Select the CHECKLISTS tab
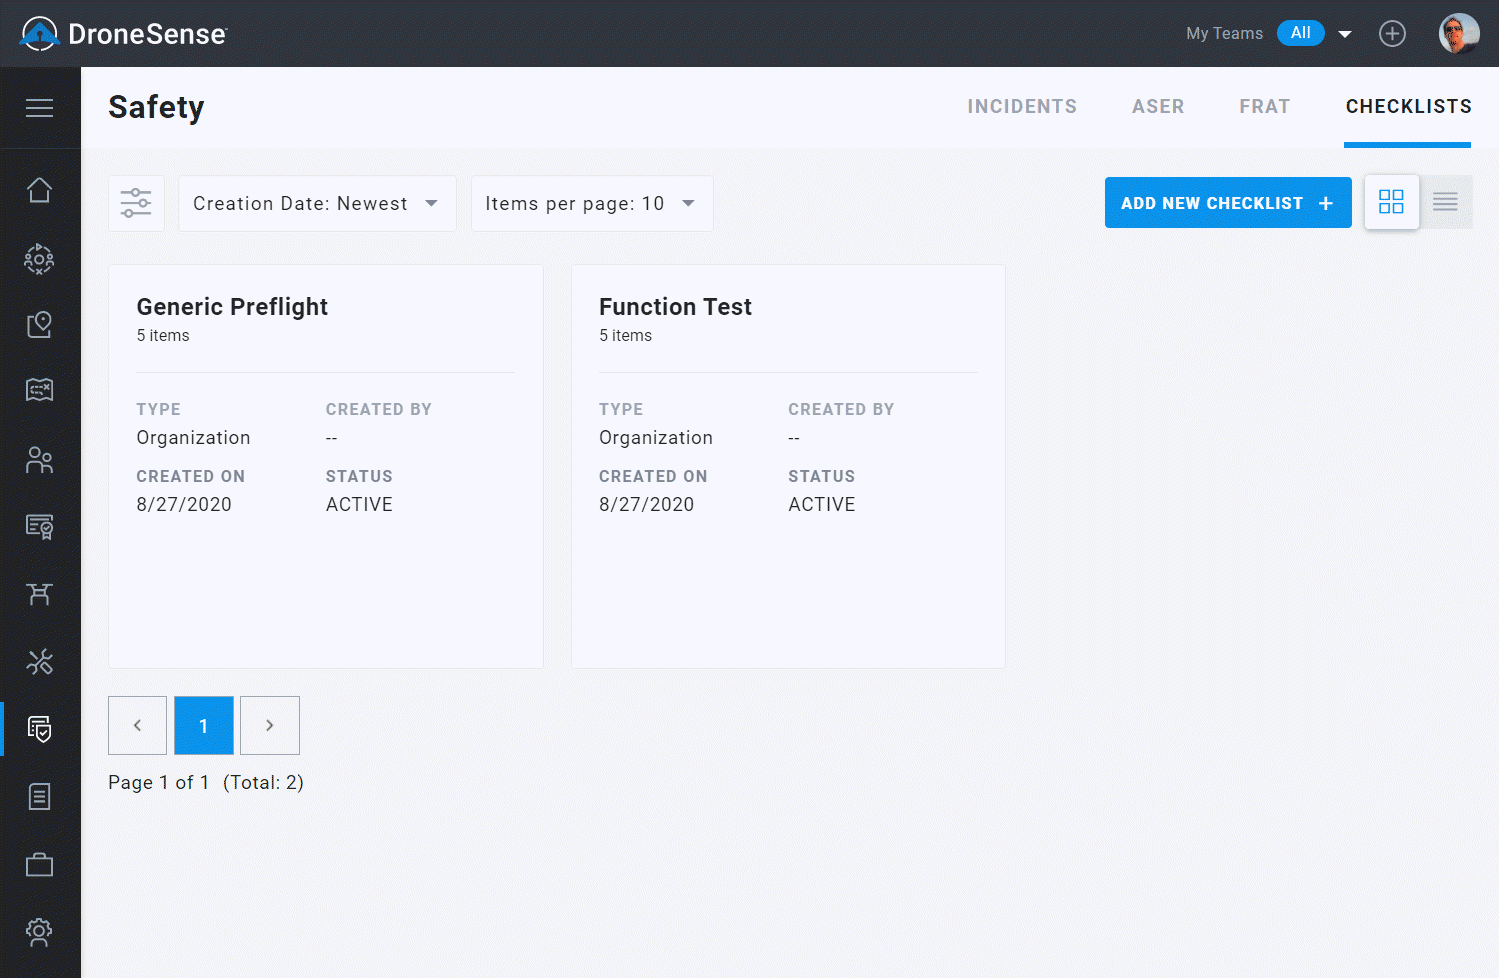The height and width of the screenshot is (978, 1499). (x=1408, y=106)
